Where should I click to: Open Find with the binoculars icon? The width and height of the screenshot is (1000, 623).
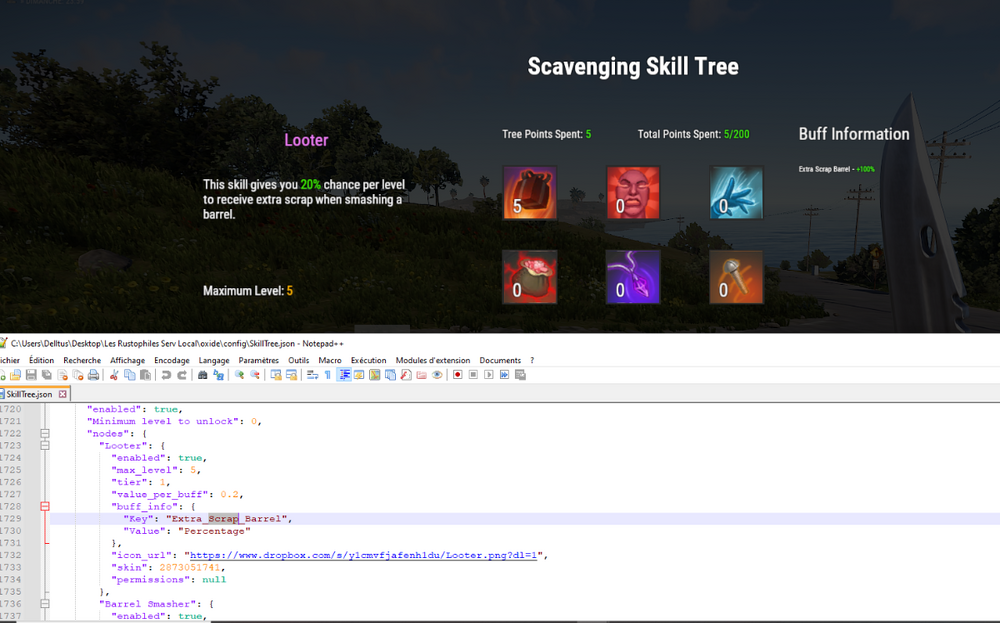(x=203, y=375)
